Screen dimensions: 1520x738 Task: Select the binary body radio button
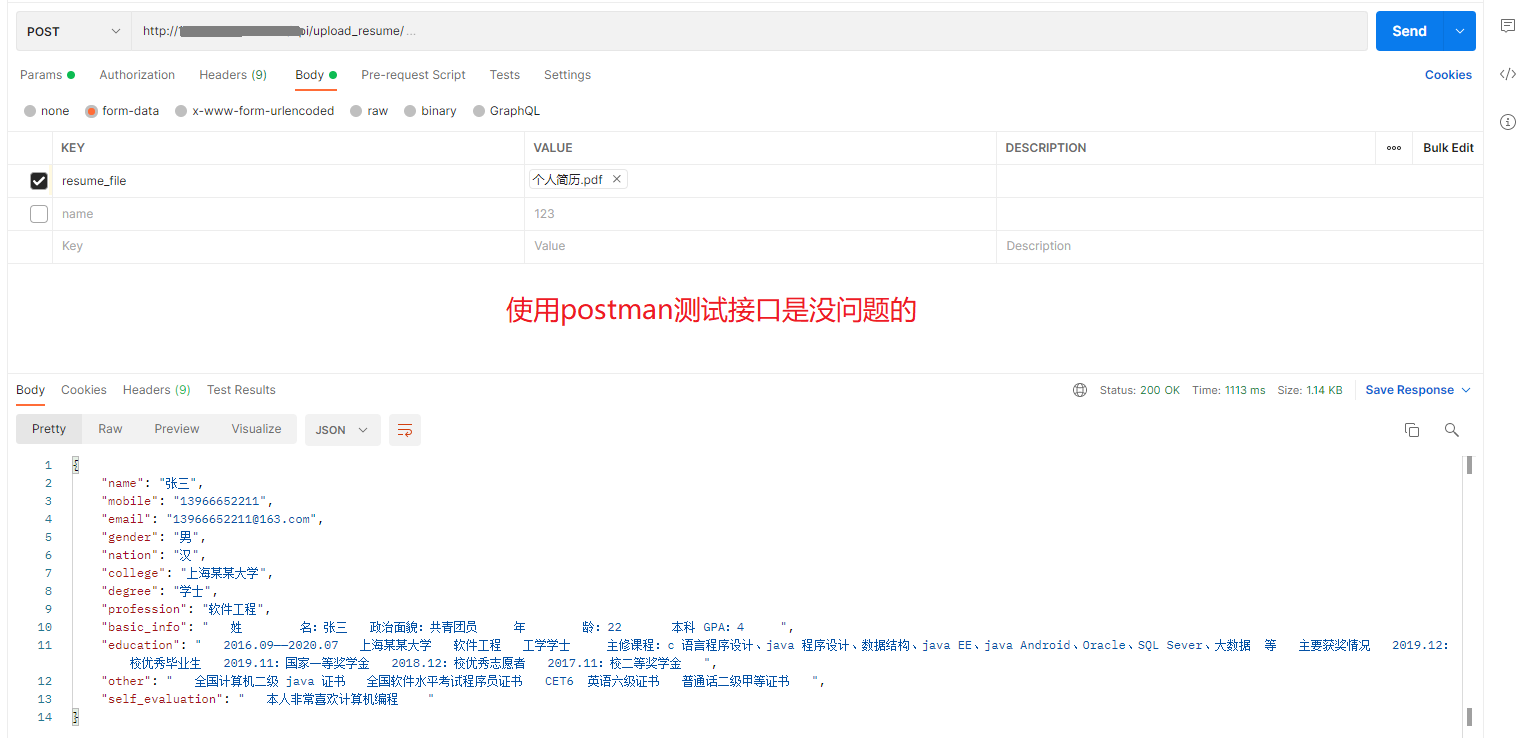(410, 111)
